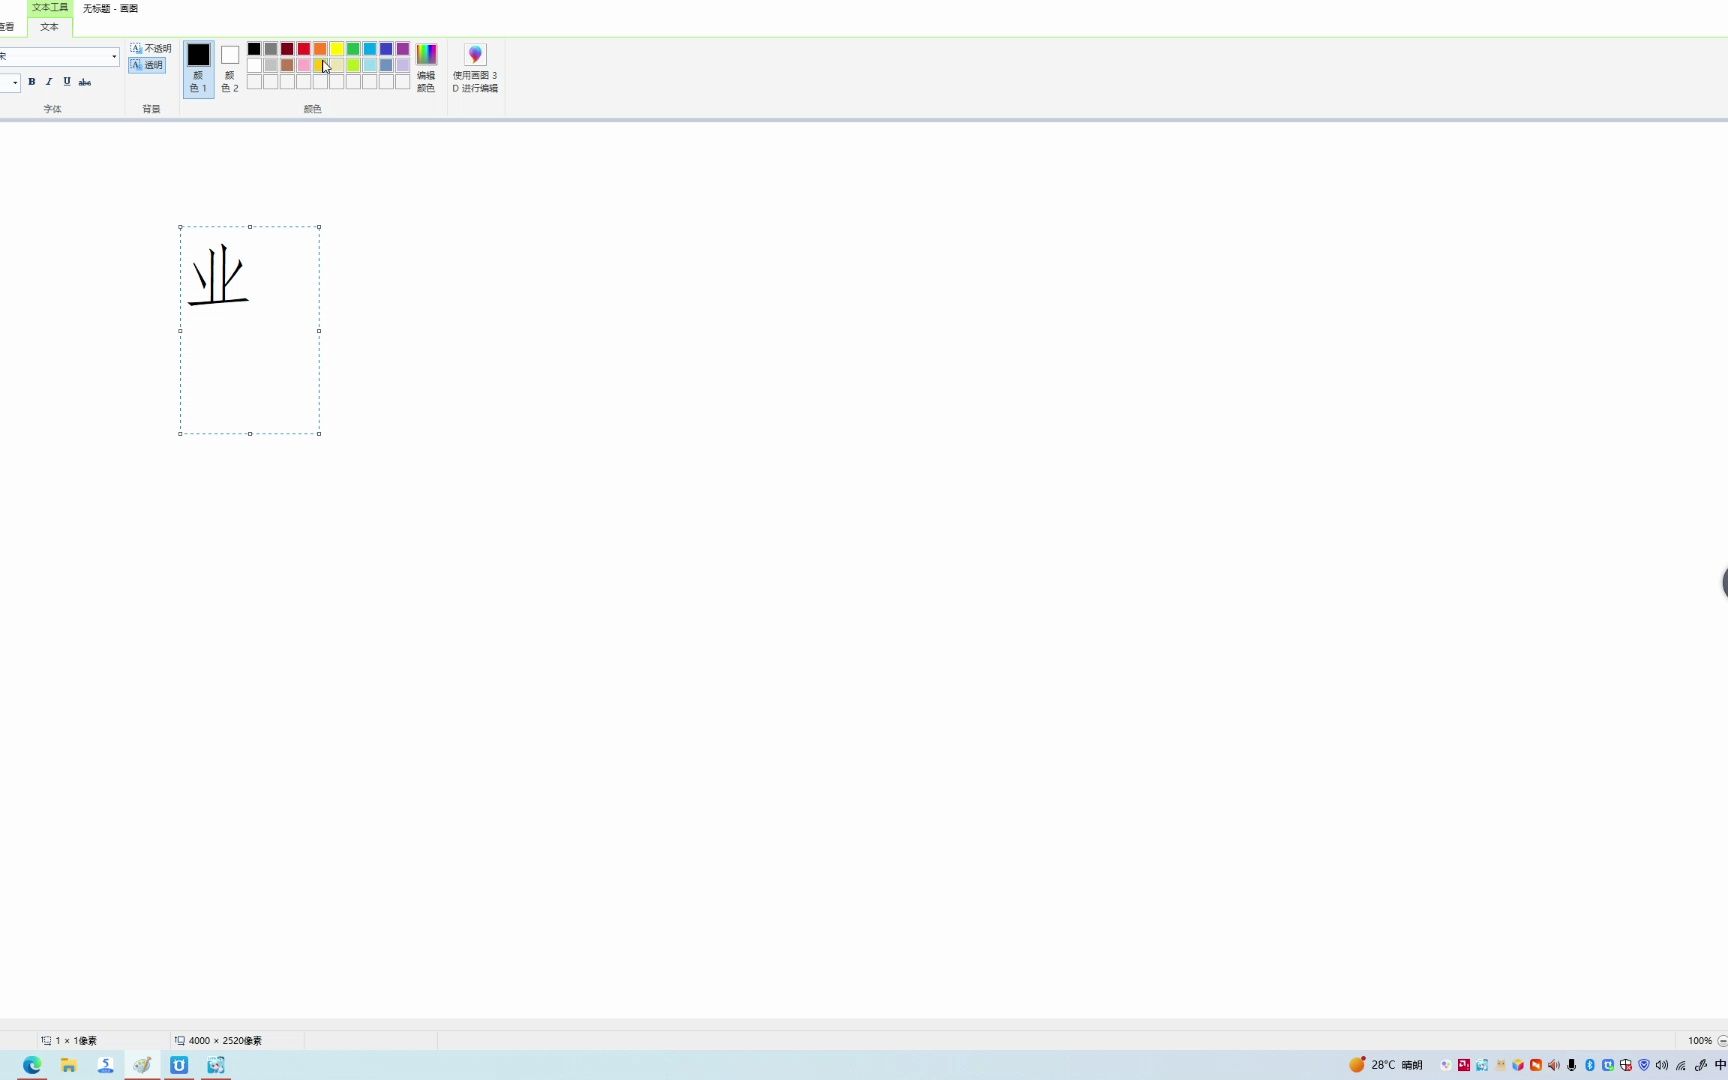Toggle strikethrough text formatting

coord(85,82)
